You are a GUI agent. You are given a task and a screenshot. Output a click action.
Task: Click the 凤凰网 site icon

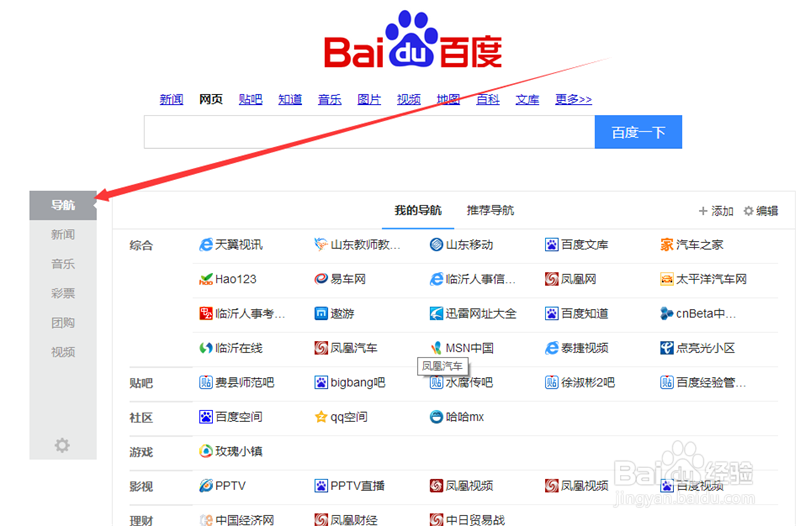point(552,279)
